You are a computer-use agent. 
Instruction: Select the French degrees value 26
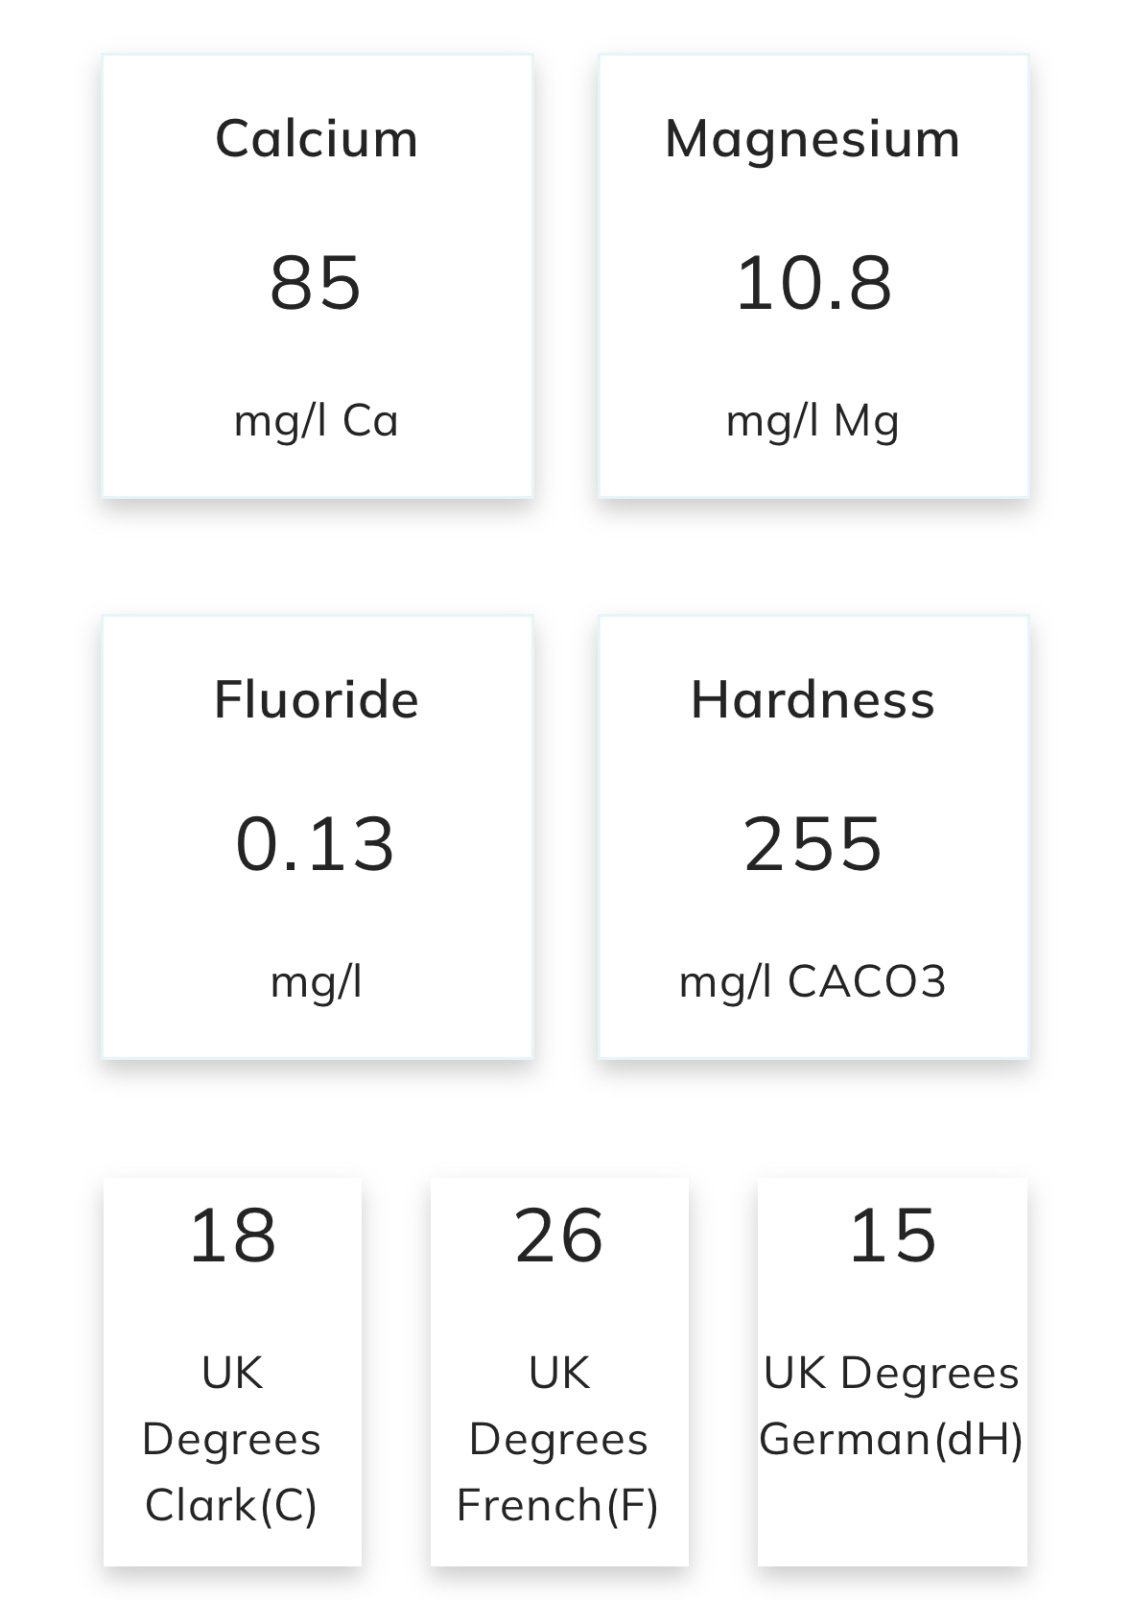point(559,1235)
